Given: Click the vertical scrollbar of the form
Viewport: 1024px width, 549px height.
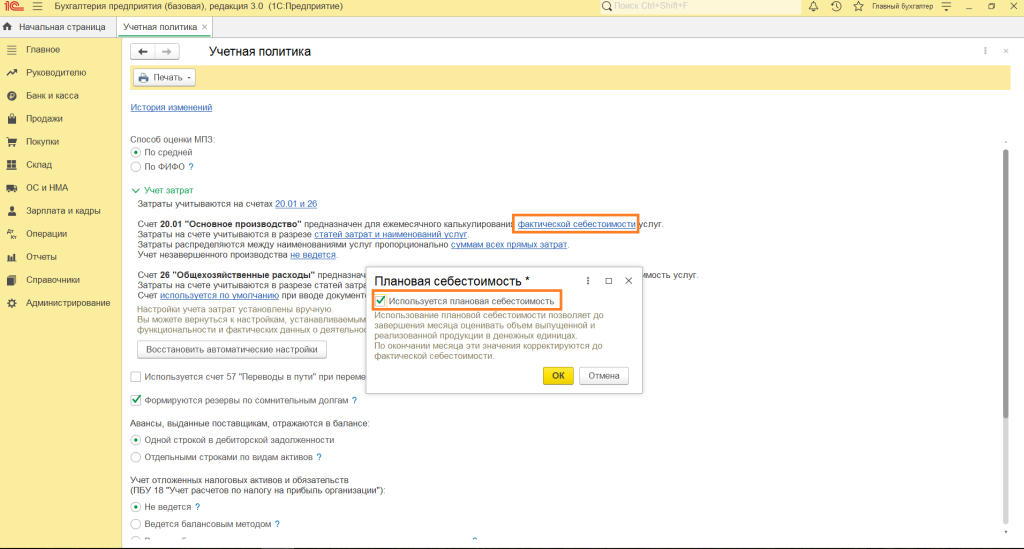Looking at the screenshot, I should point(1005,300).
